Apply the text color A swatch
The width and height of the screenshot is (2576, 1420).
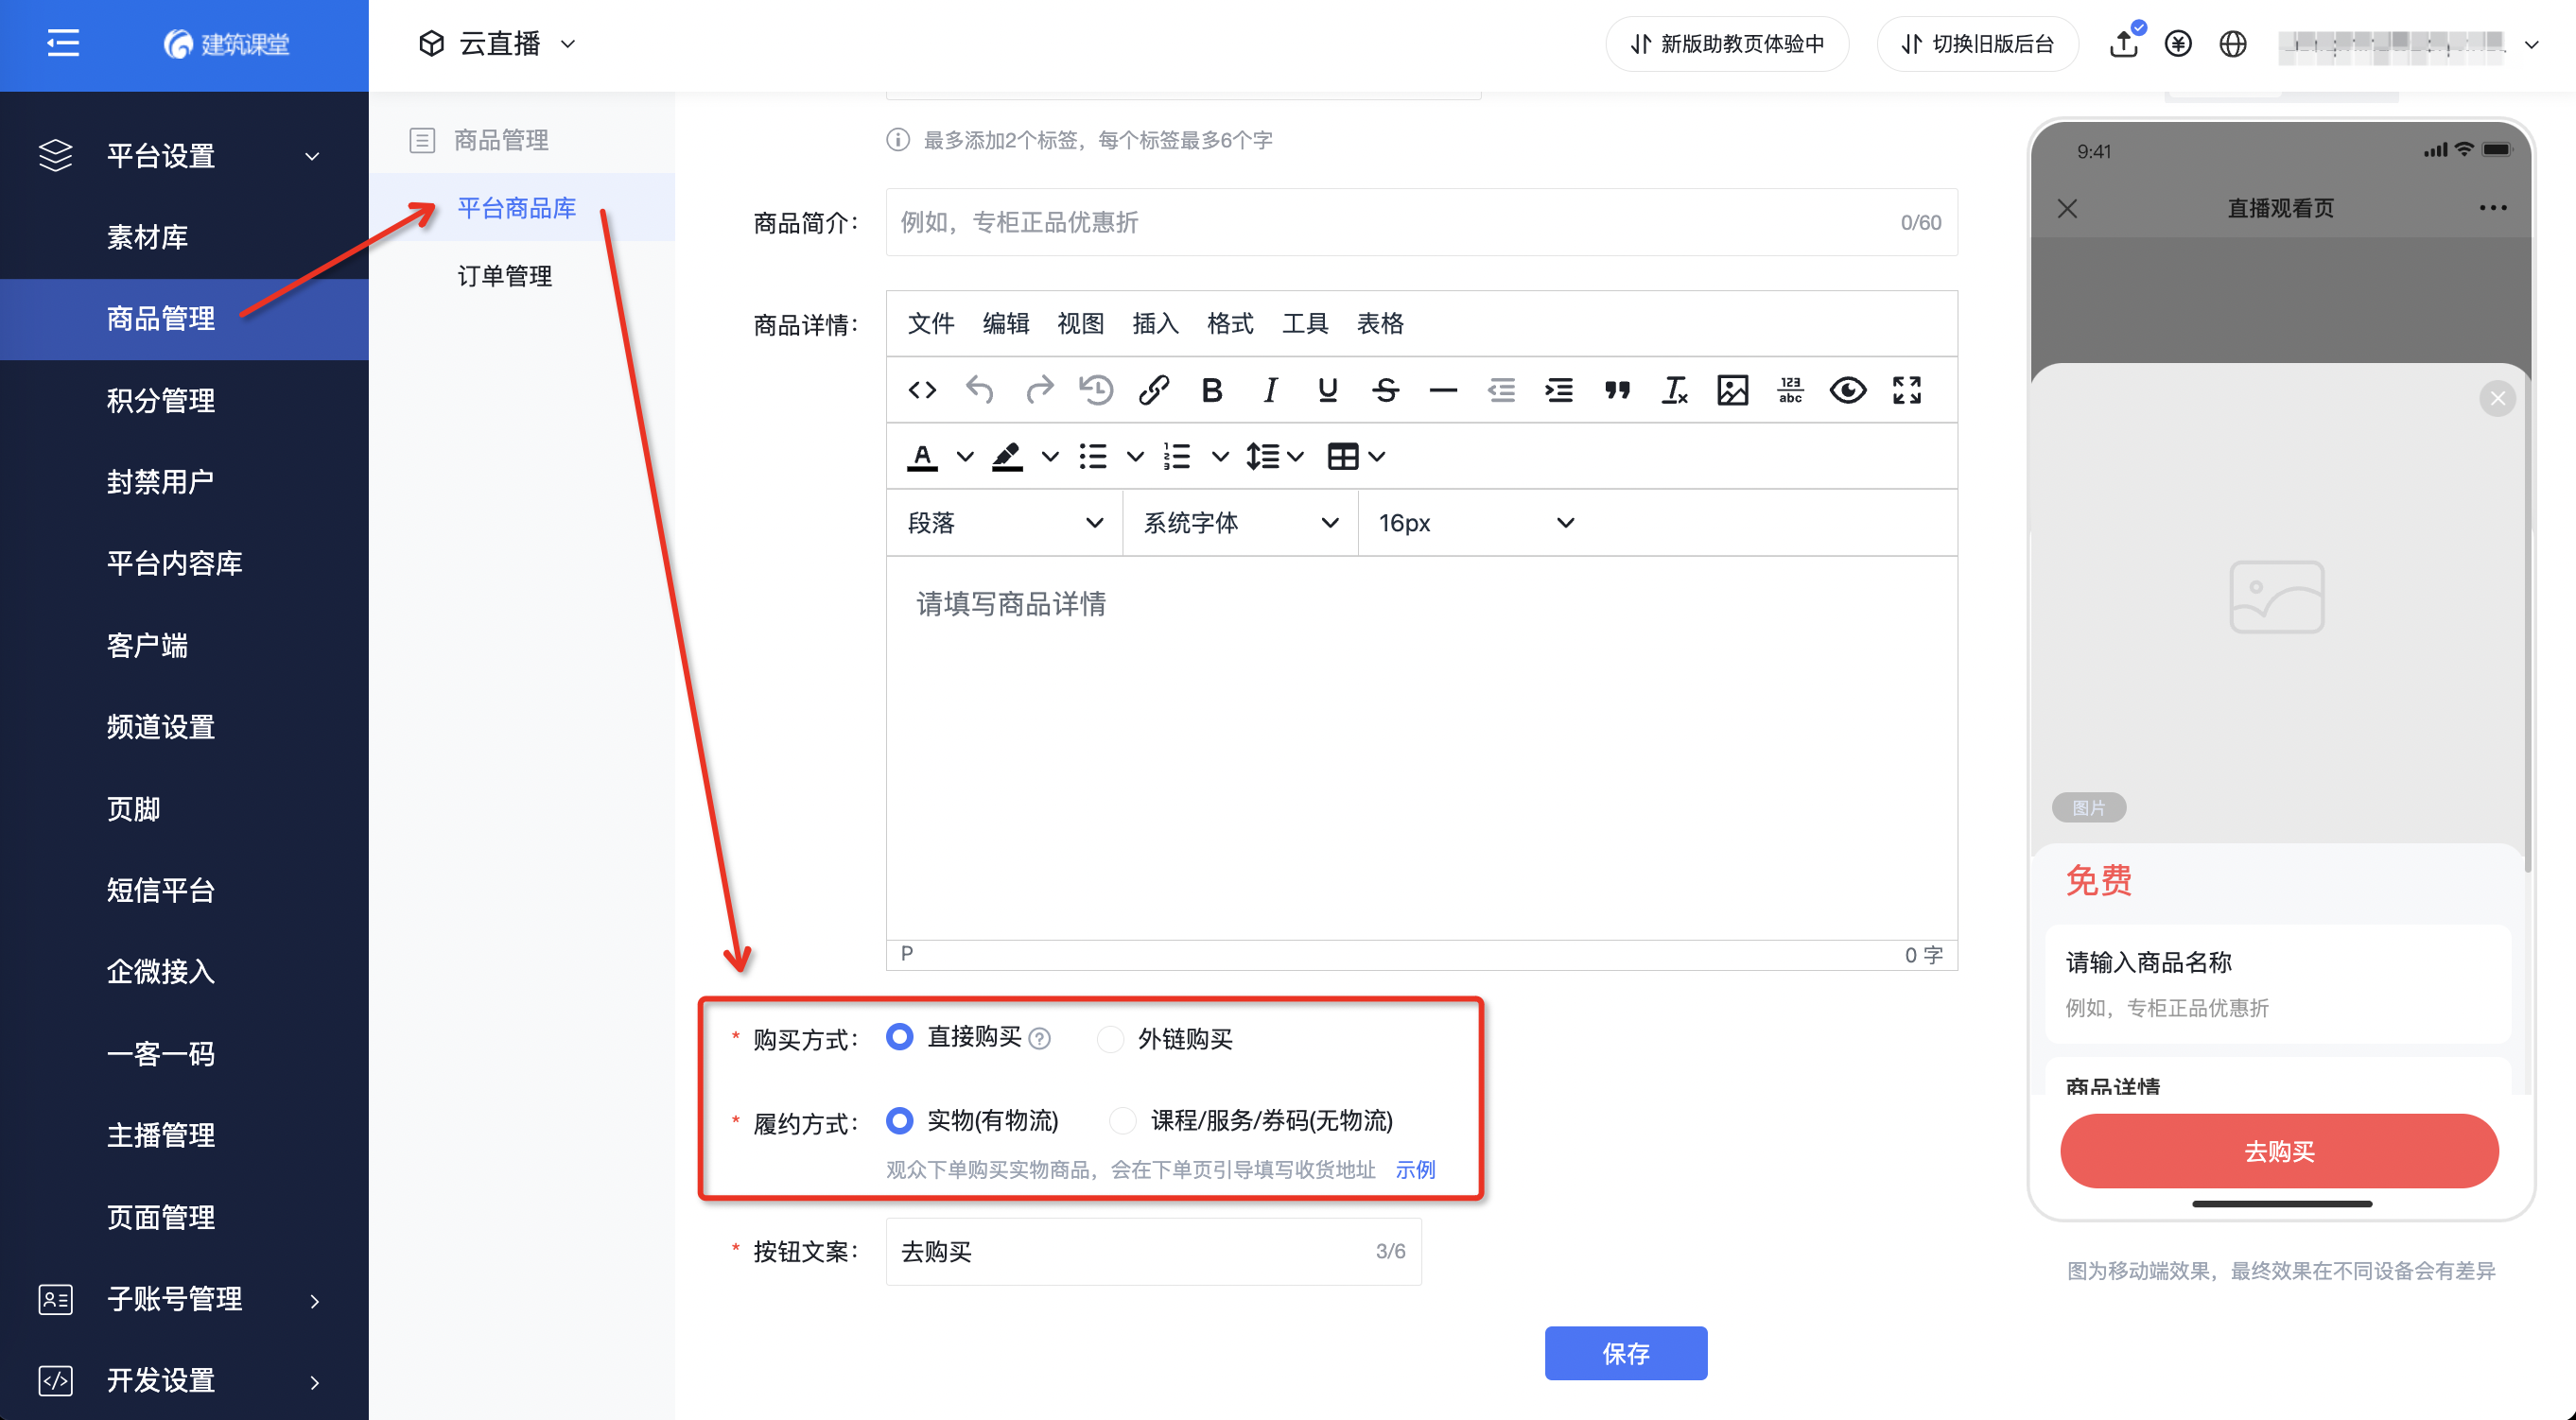tap(922, 457)
